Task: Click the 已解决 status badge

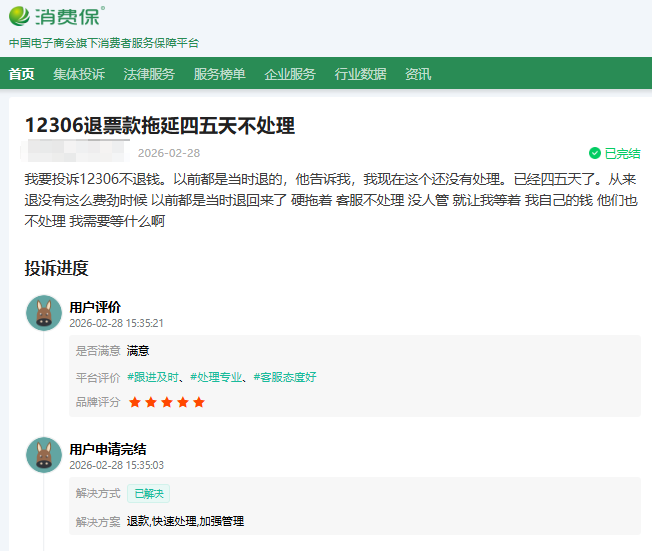Action: tap(148, 493)
